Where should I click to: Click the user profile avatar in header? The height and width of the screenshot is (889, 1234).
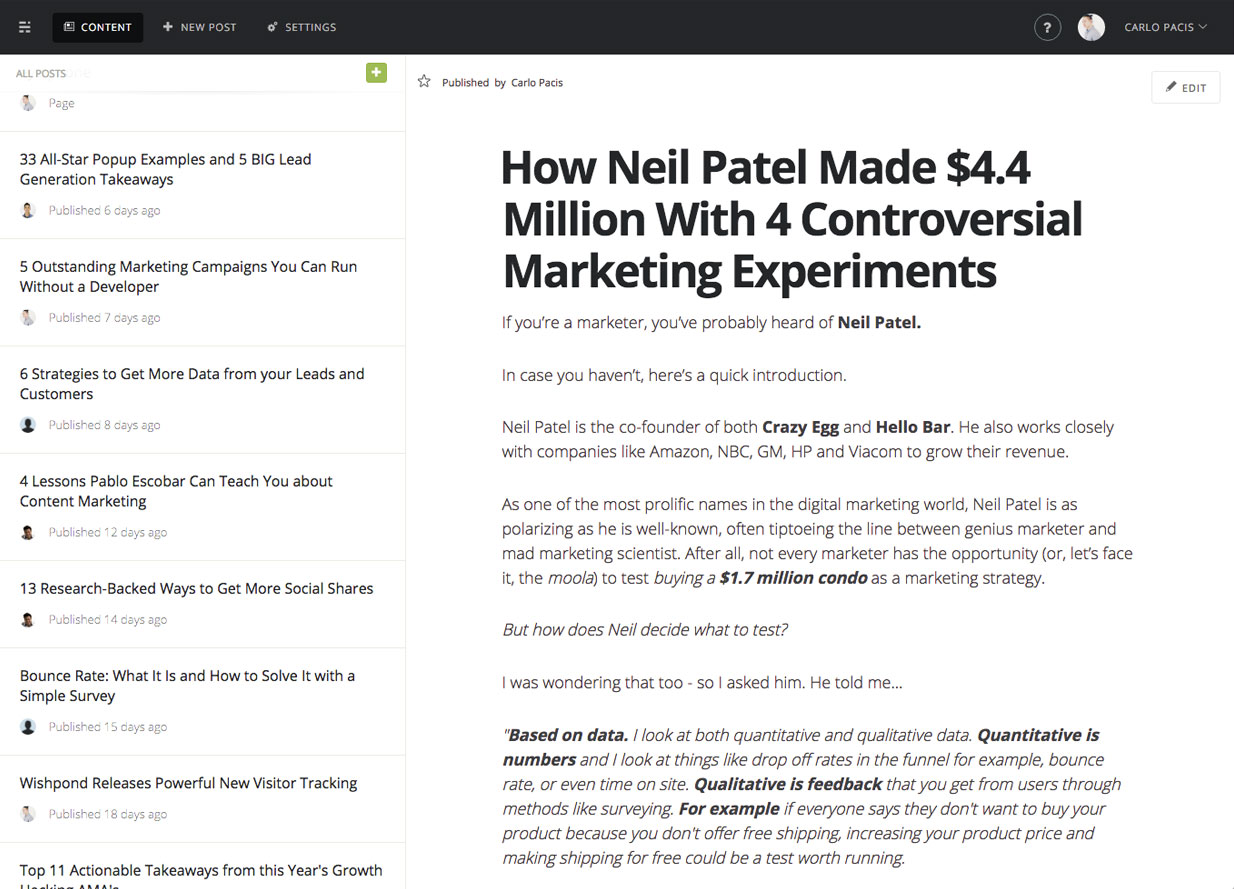[1091, 27]
